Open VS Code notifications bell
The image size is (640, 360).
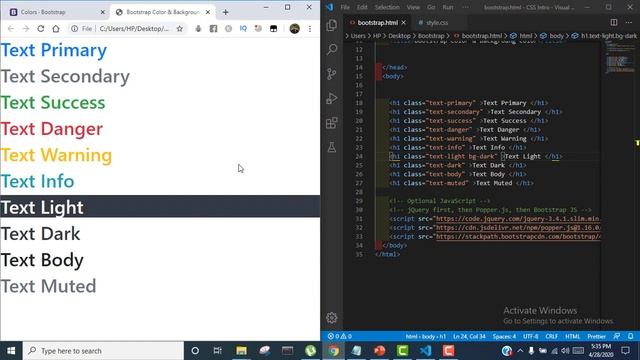[631, 336]
